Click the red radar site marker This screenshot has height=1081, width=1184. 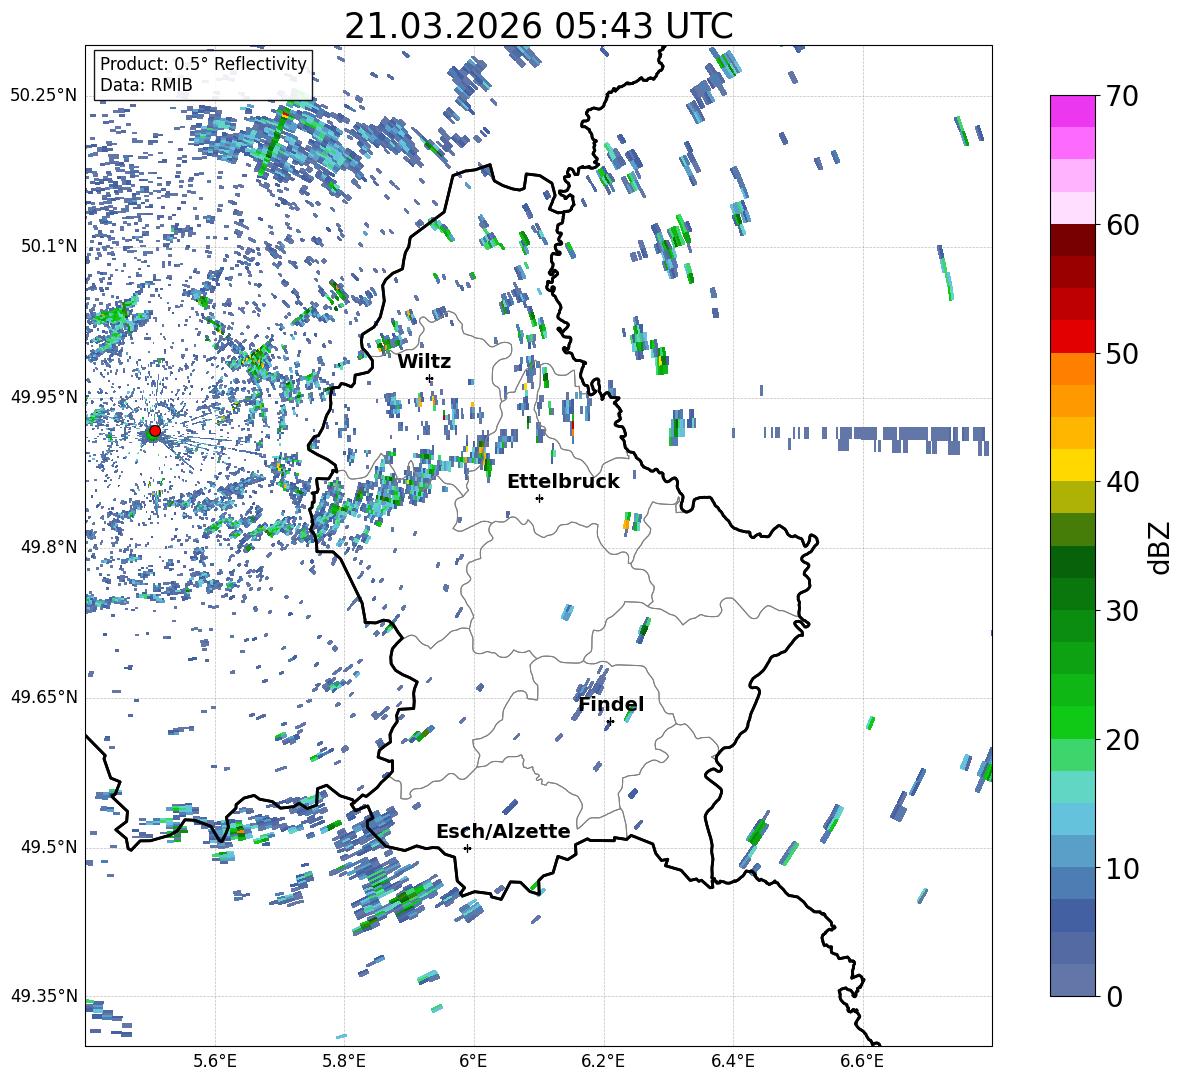tap(154, 431)
